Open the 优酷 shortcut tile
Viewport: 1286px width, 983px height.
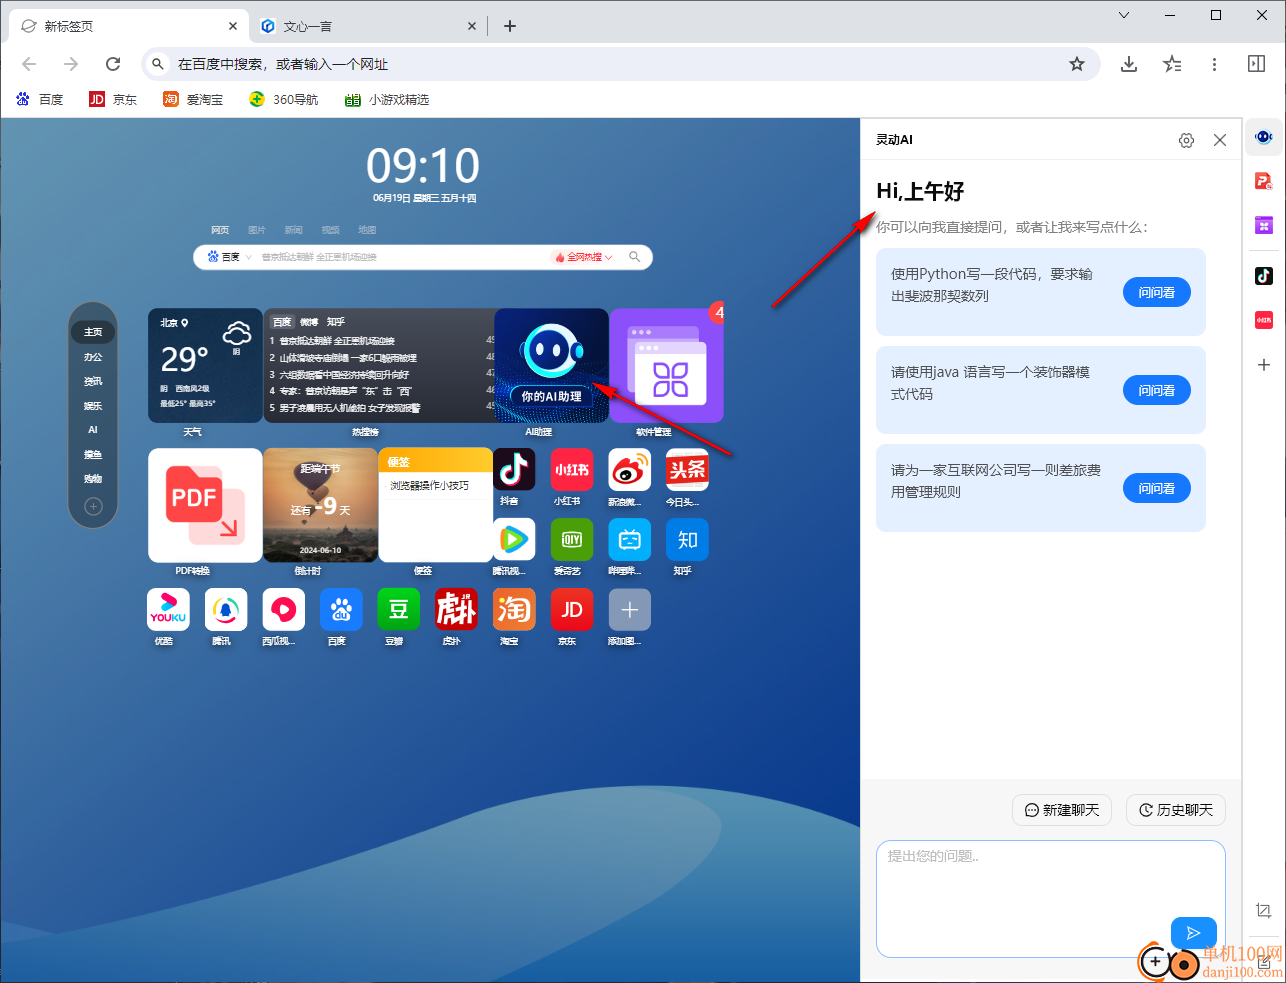pyautogui.click(x=168, y=610)
